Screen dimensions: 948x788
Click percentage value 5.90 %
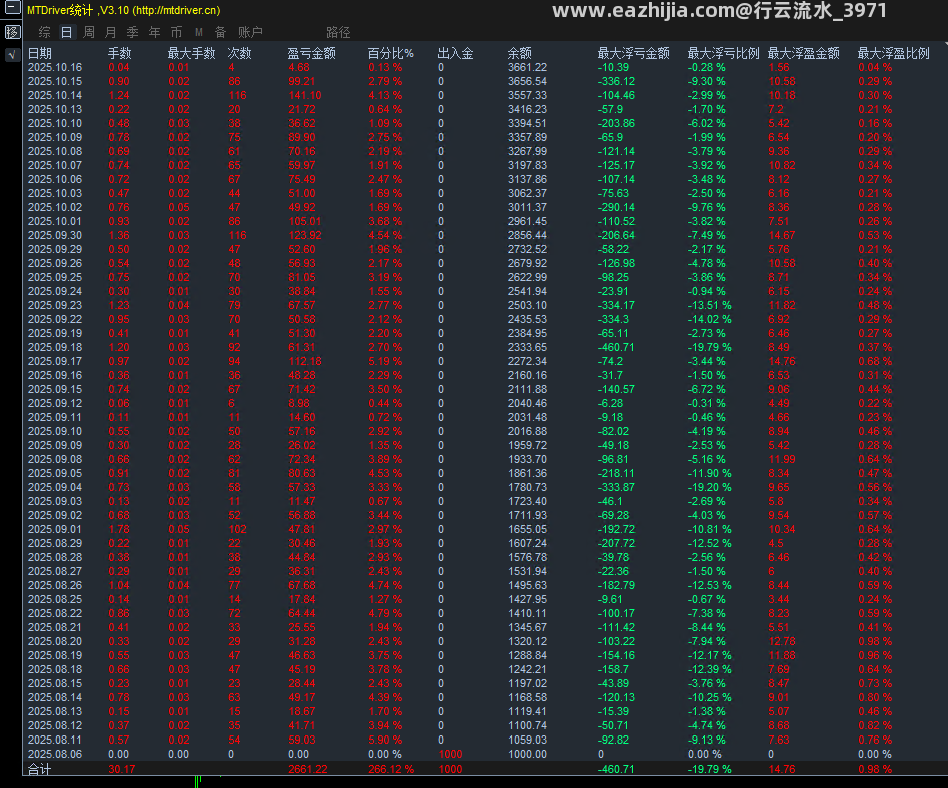pyautogui.click(x=385, y=740)
